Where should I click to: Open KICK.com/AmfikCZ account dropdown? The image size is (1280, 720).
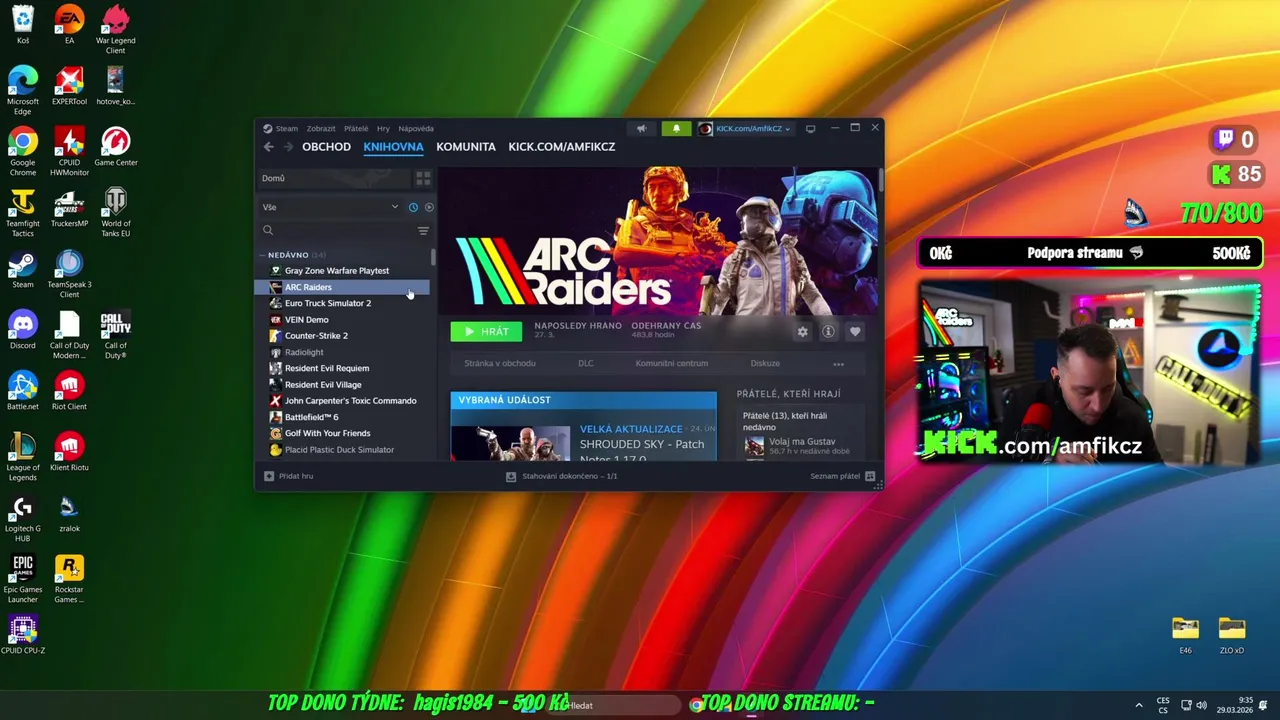(x=744, y=128)
